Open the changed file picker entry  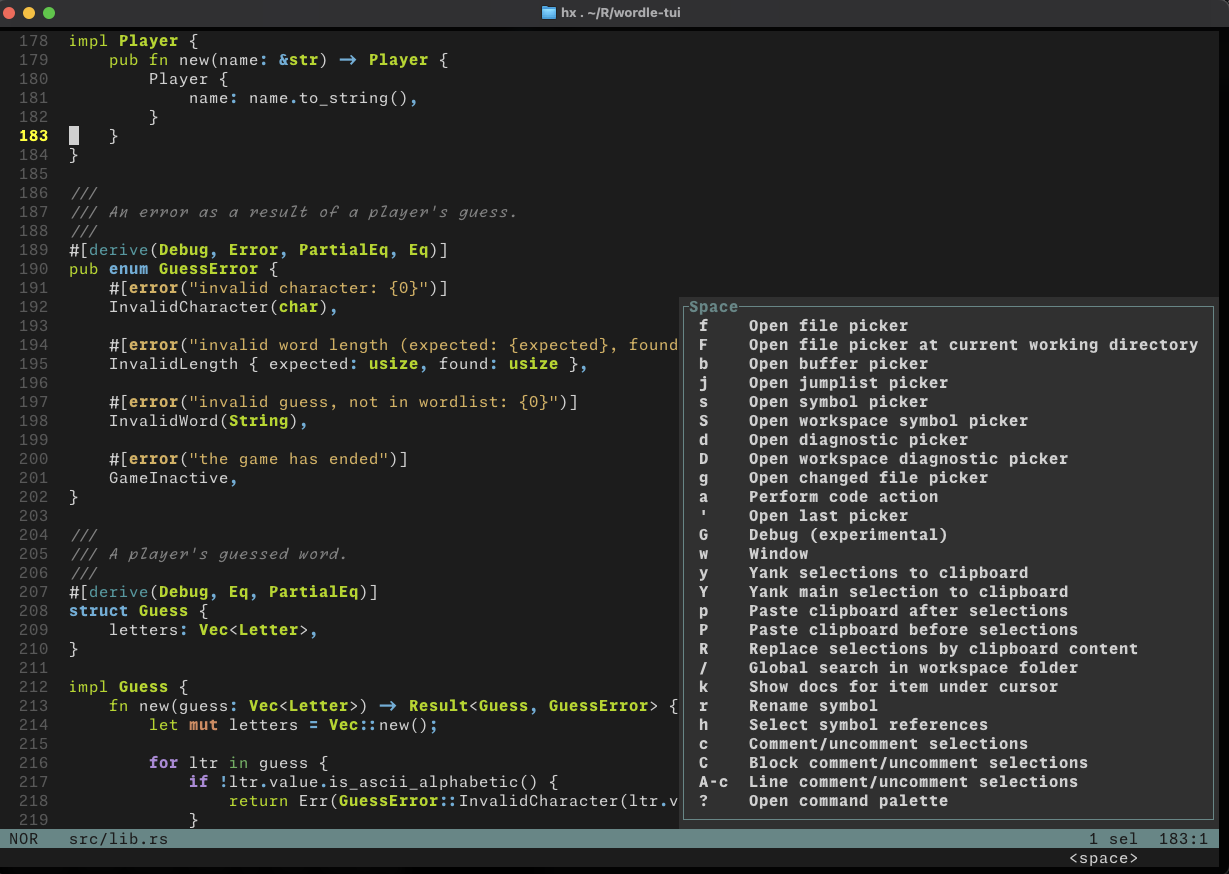(x=868, y=478)
